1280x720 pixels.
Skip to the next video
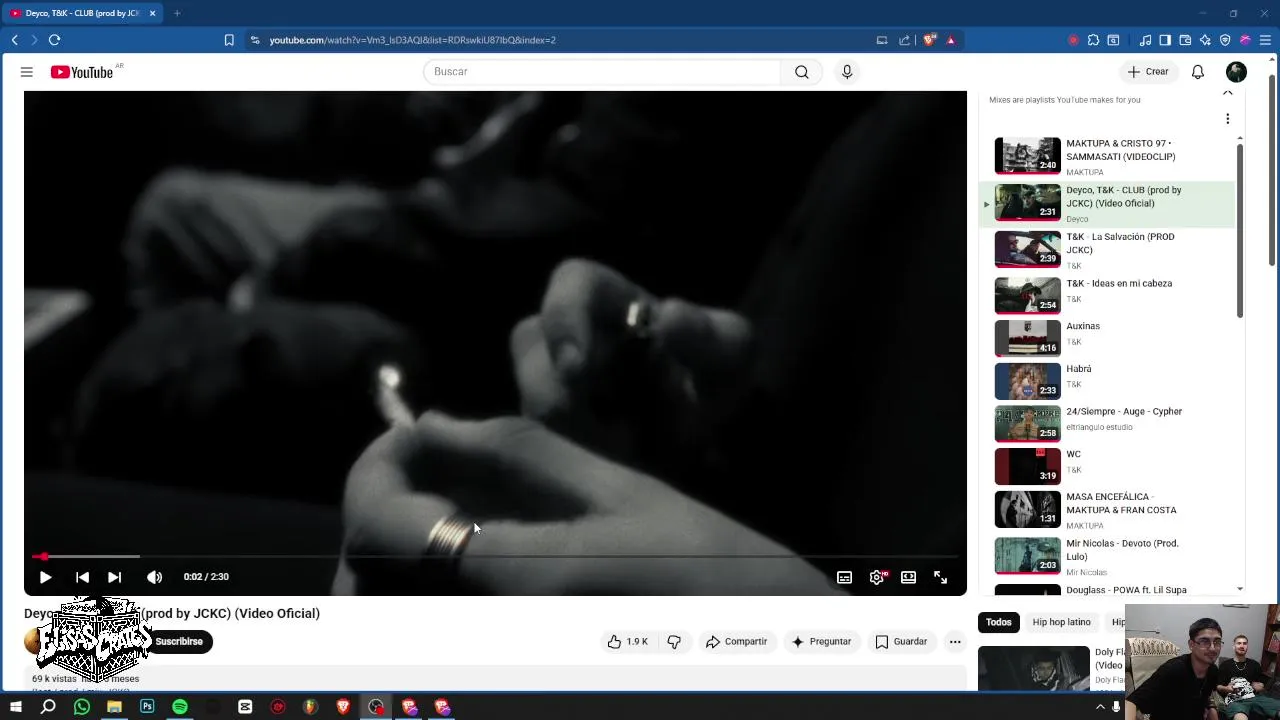coord(115,577)
